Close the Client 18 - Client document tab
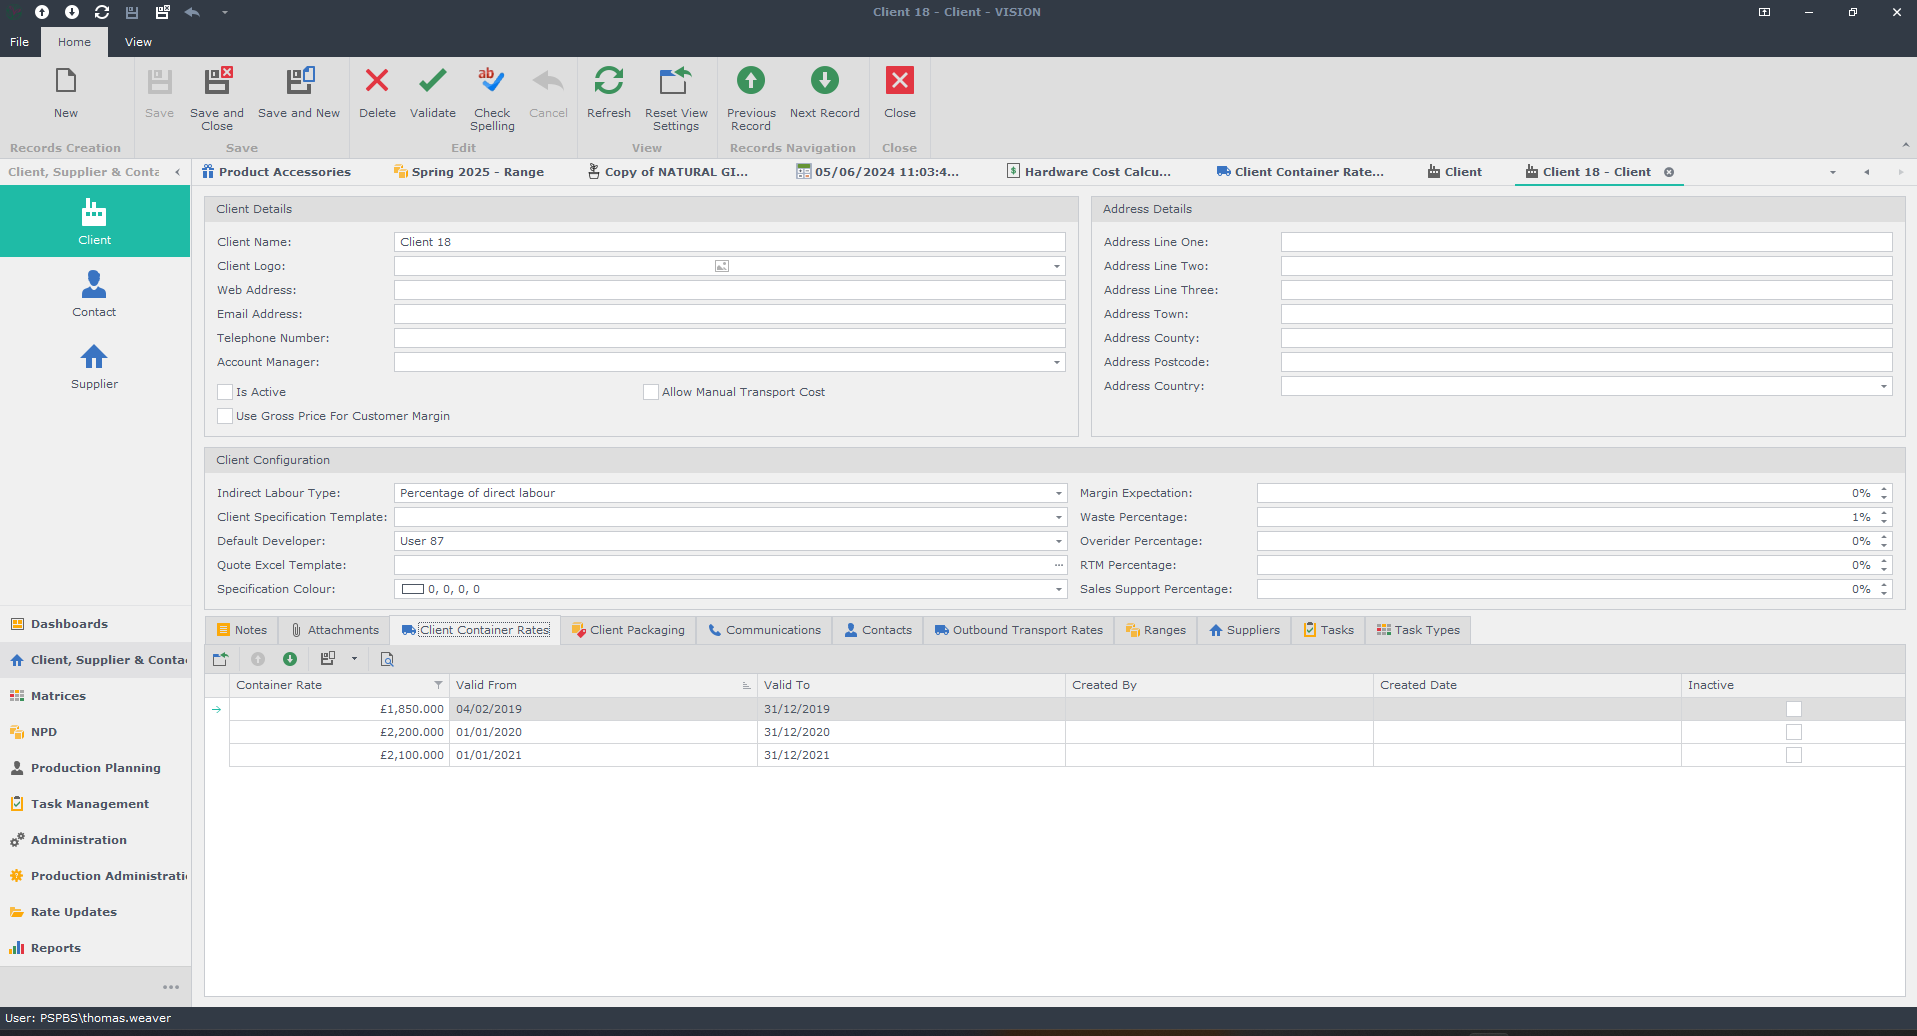 [1669, 172]
